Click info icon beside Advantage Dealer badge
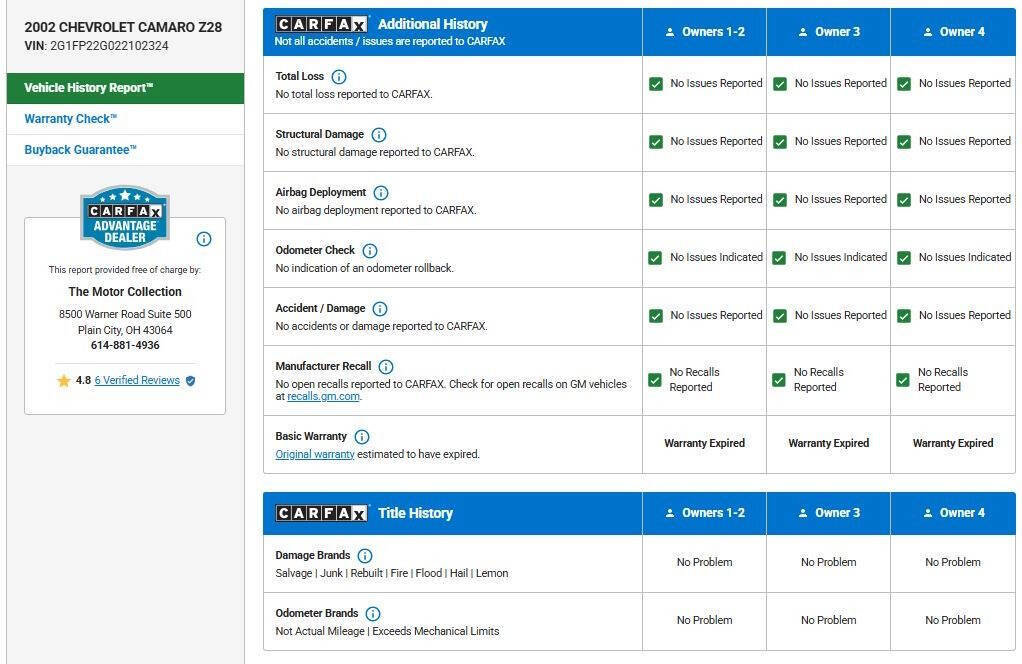The image size is (1022, 664). point(204,239)
